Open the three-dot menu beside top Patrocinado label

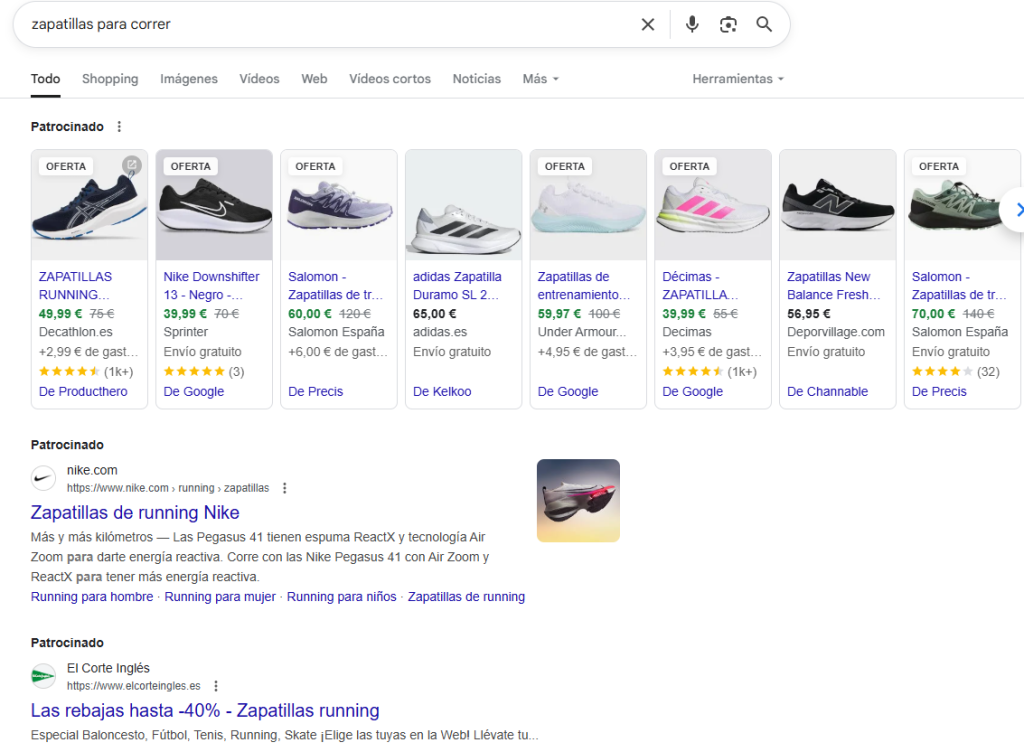point(119,127)
